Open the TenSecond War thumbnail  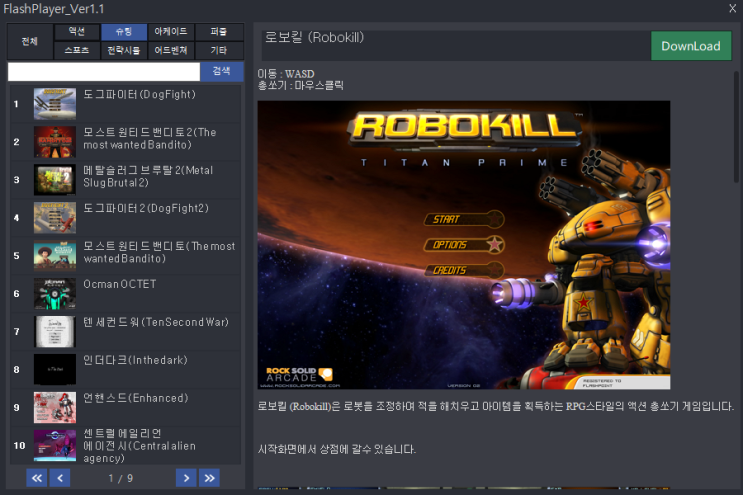[x=54, y=331]
